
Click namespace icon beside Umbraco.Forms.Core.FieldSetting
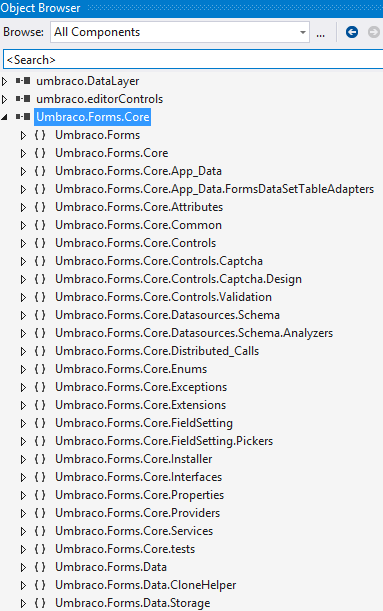pyautogui.click(x=40, y=423)
